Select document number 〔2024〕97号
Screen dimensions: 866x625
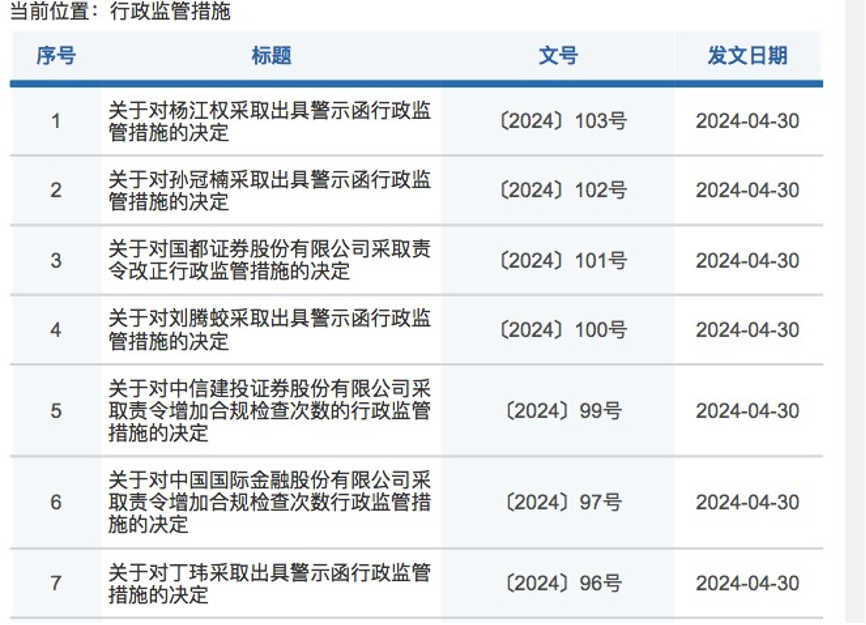point(563,502)
